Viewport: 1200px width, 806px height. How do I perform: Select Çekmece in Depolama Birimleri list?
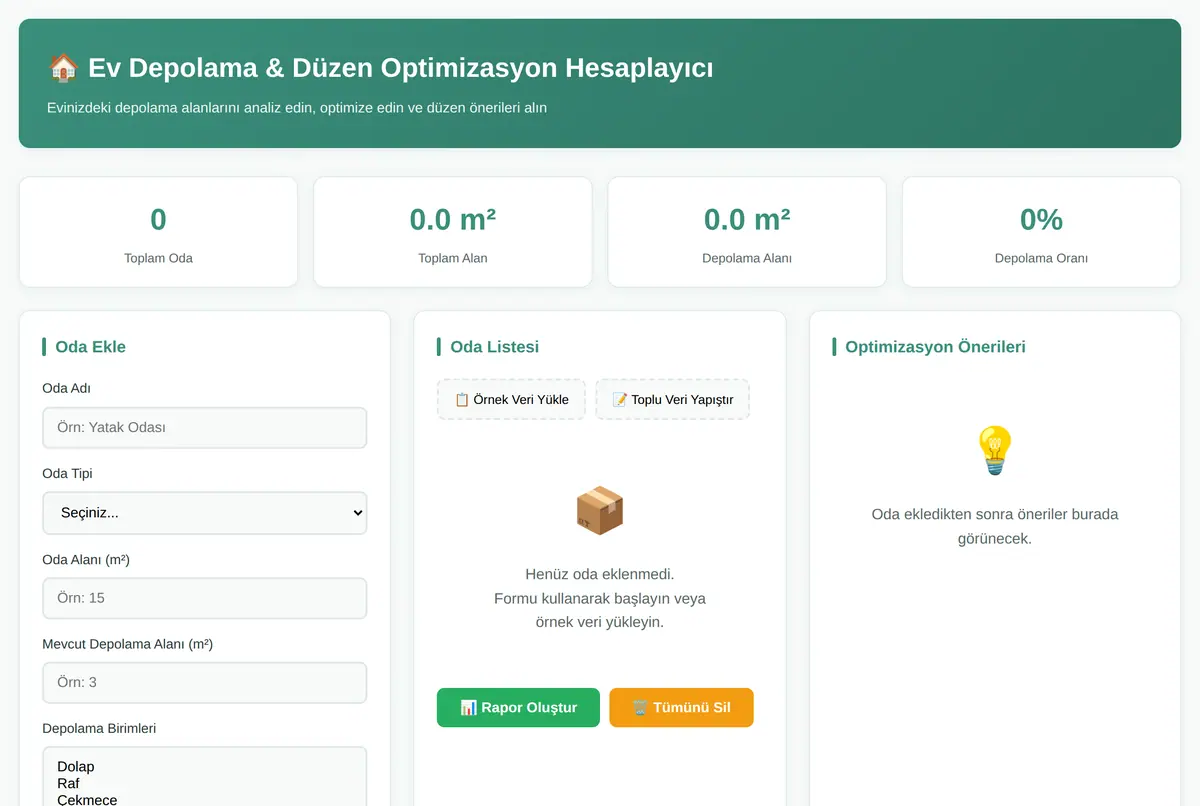coord(204,799)
